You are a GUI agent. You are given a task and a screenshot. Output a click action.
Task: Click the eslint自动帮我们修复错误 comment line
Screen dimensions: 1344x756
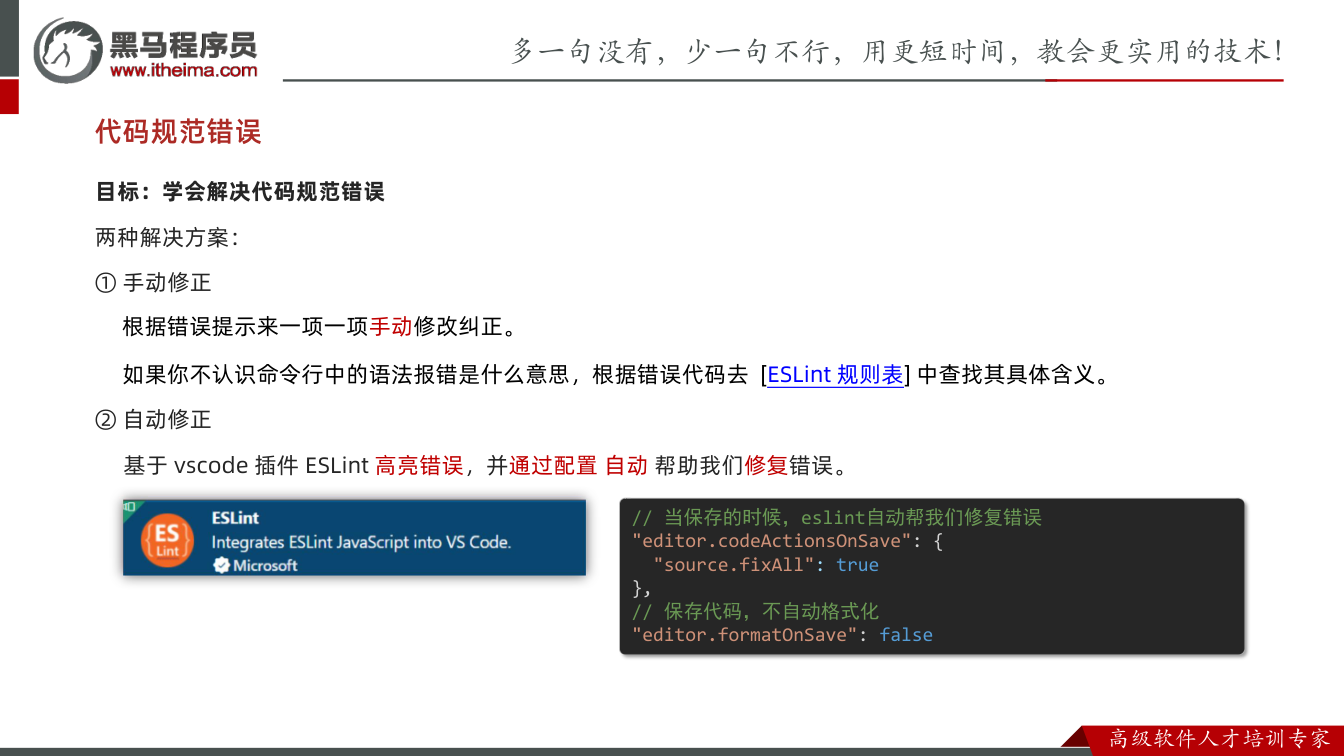[x=837, y=517]
